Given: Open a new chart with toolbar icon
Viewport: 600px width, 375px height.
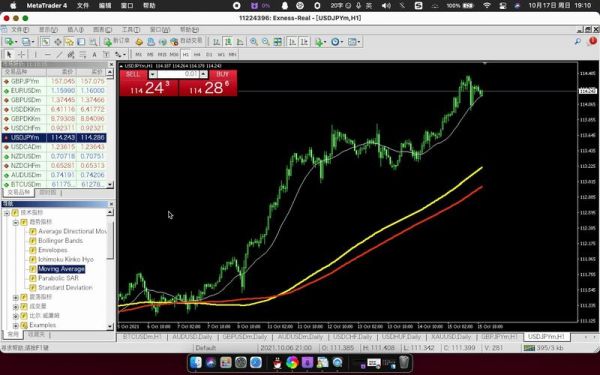Looking at the screenshot, I should [x=9, y=42].
